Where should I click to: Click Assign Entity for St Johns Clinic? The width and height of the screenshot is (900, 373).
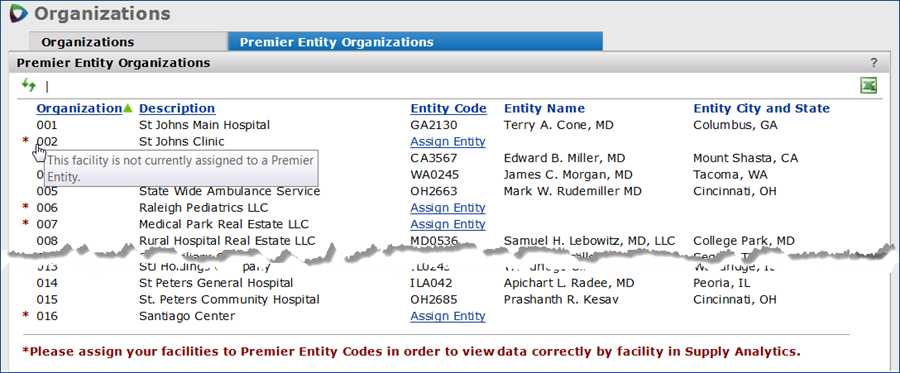click(x=448, y=142)
